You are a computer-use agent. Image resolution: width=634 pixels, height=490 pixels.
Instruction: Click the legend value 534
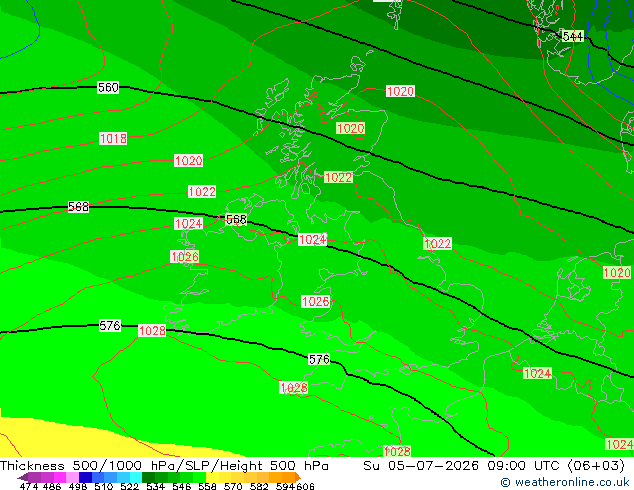click(155, 486)
